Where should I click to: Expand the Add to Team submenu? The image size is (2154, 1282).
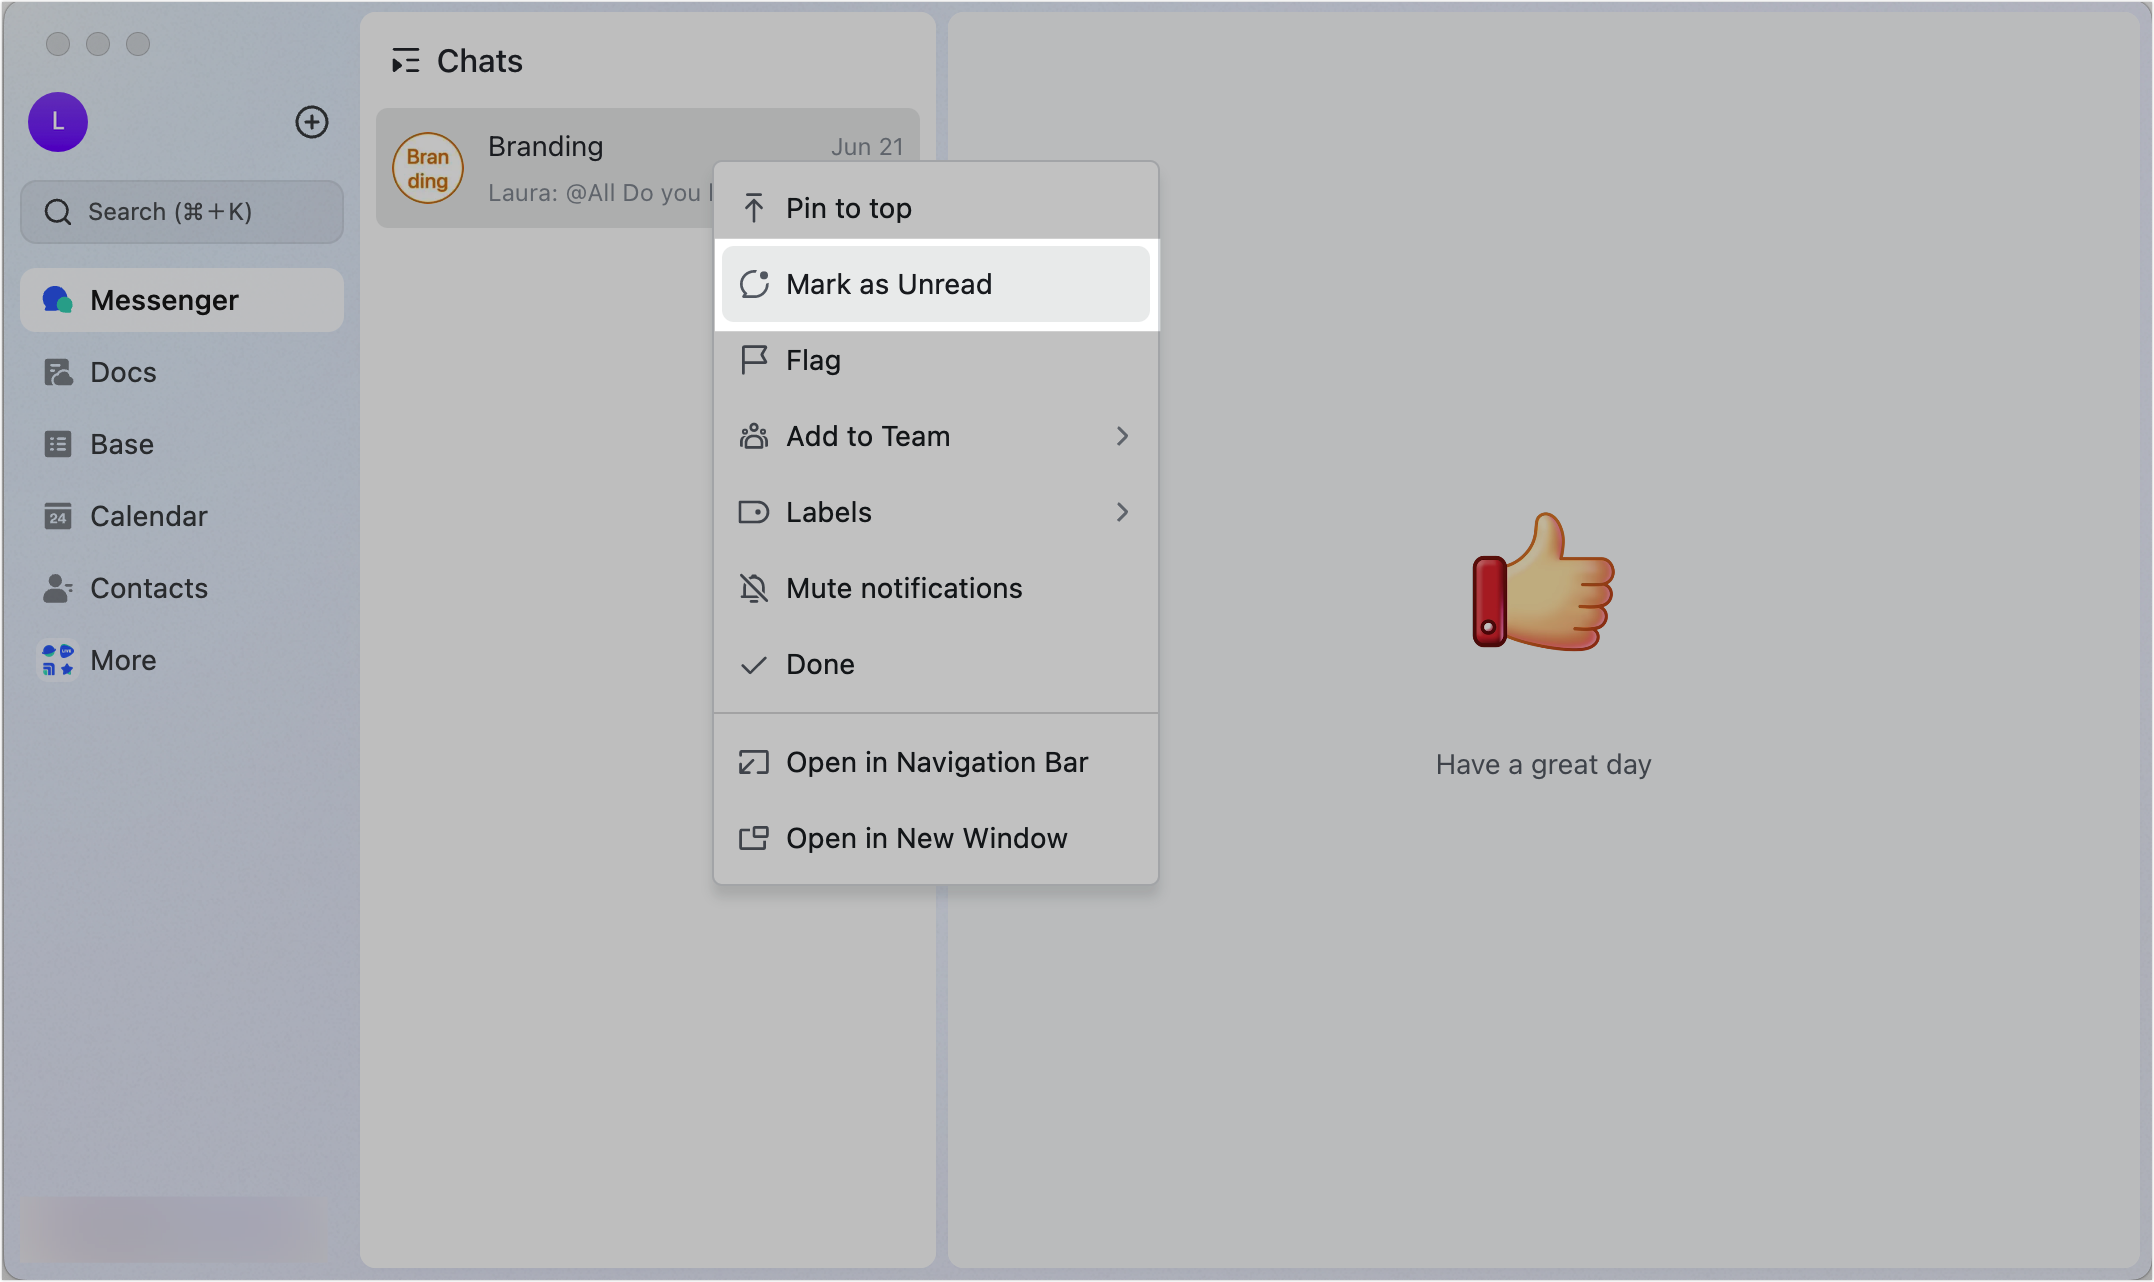coord(936,436)
